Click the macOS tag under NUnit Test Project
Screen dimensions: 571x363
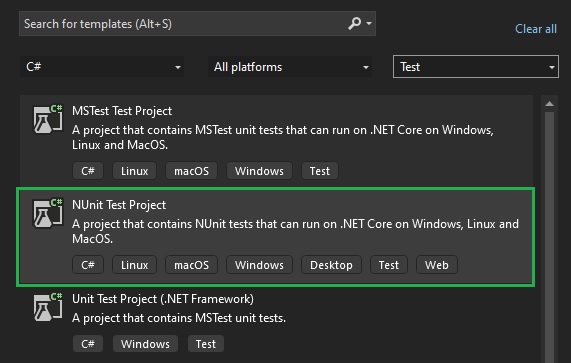tap(192, 265)
